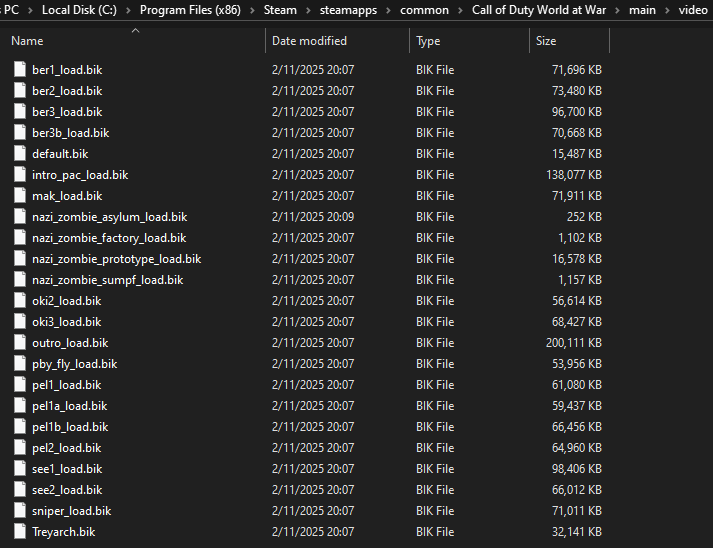
Task: Select file name sniper_load.bik
Action: pos(71,511)
